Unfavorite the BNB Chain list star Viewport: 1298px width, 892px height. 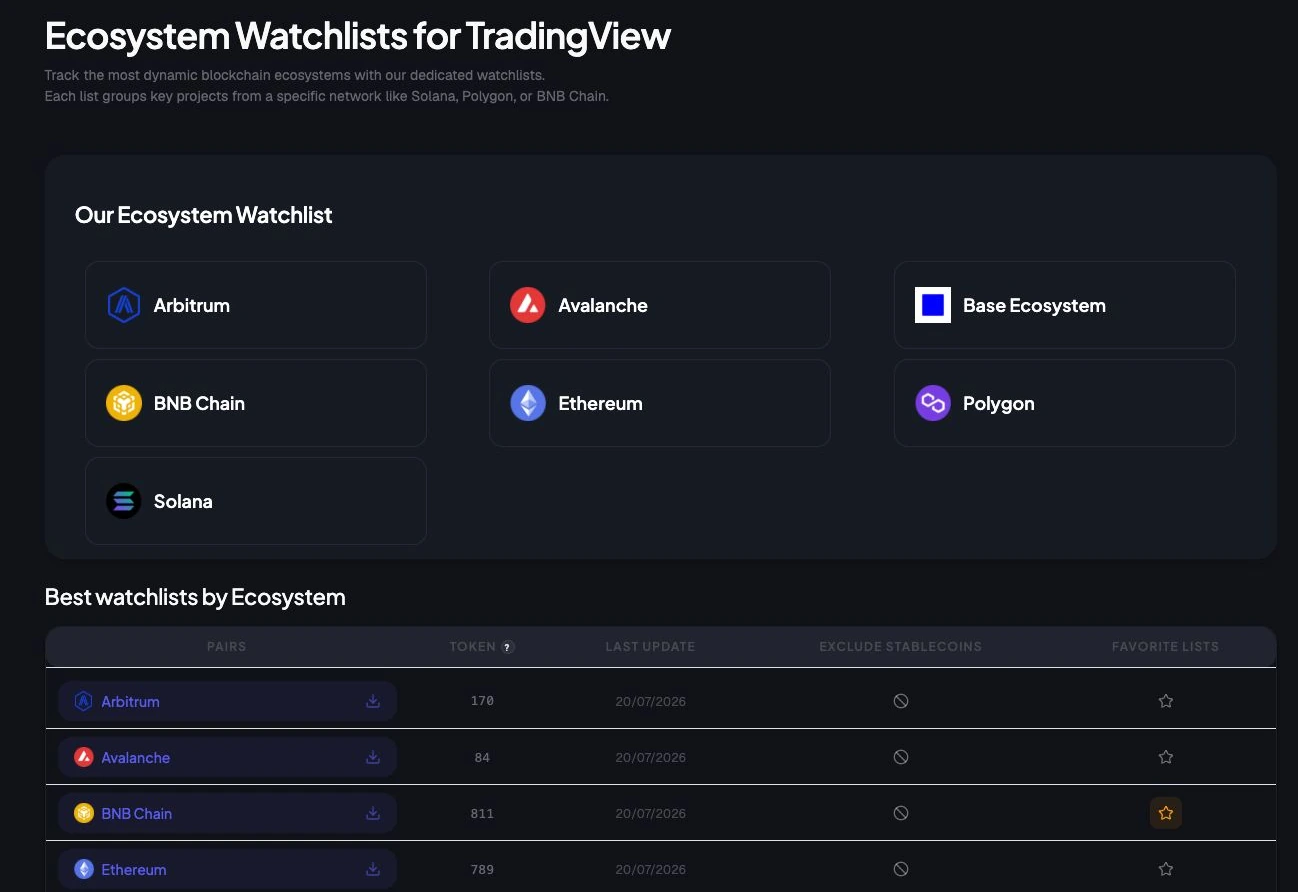[1166, 813]
